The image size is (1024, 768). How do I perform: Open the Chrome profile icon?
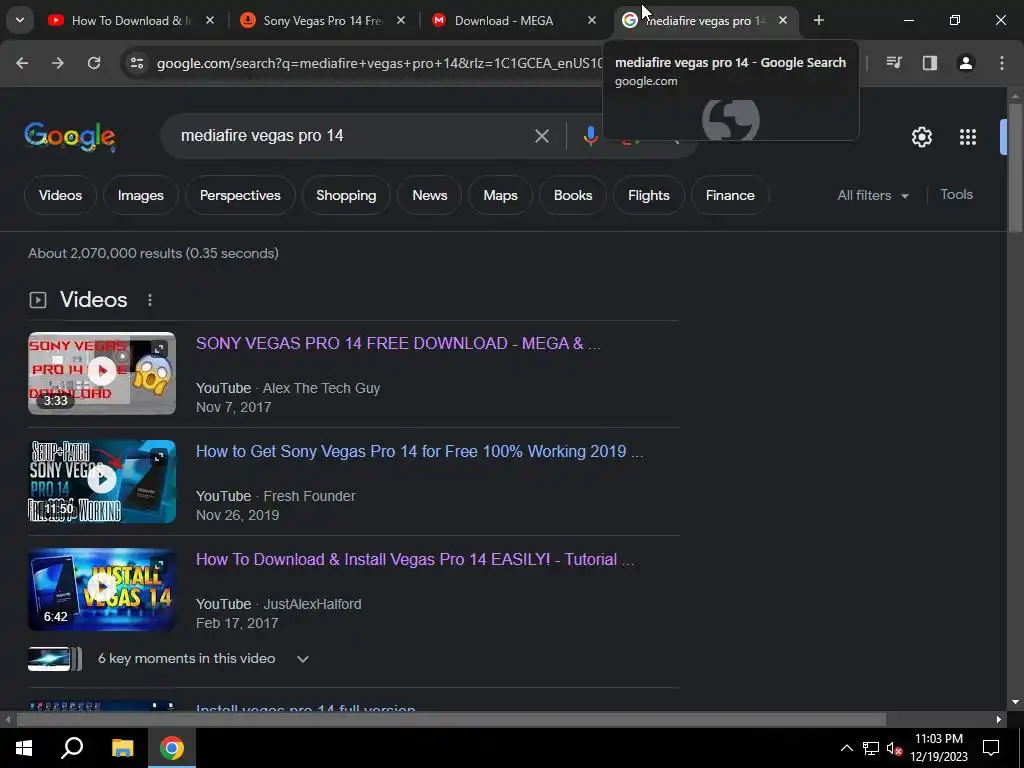pyautogui.click(x=965, y=63)
